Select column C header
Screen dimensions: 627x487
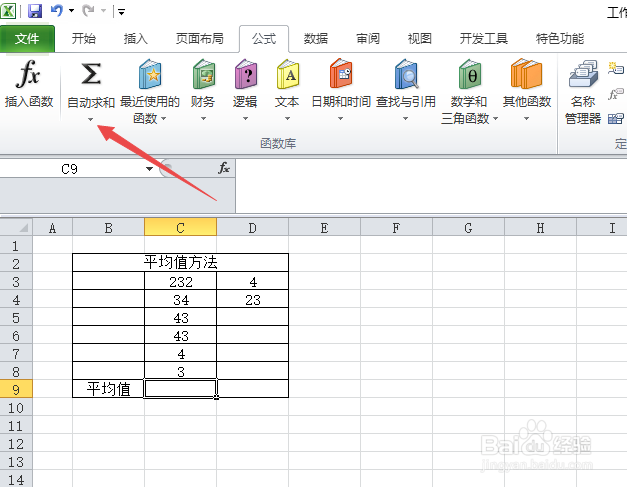pos(180,228)
